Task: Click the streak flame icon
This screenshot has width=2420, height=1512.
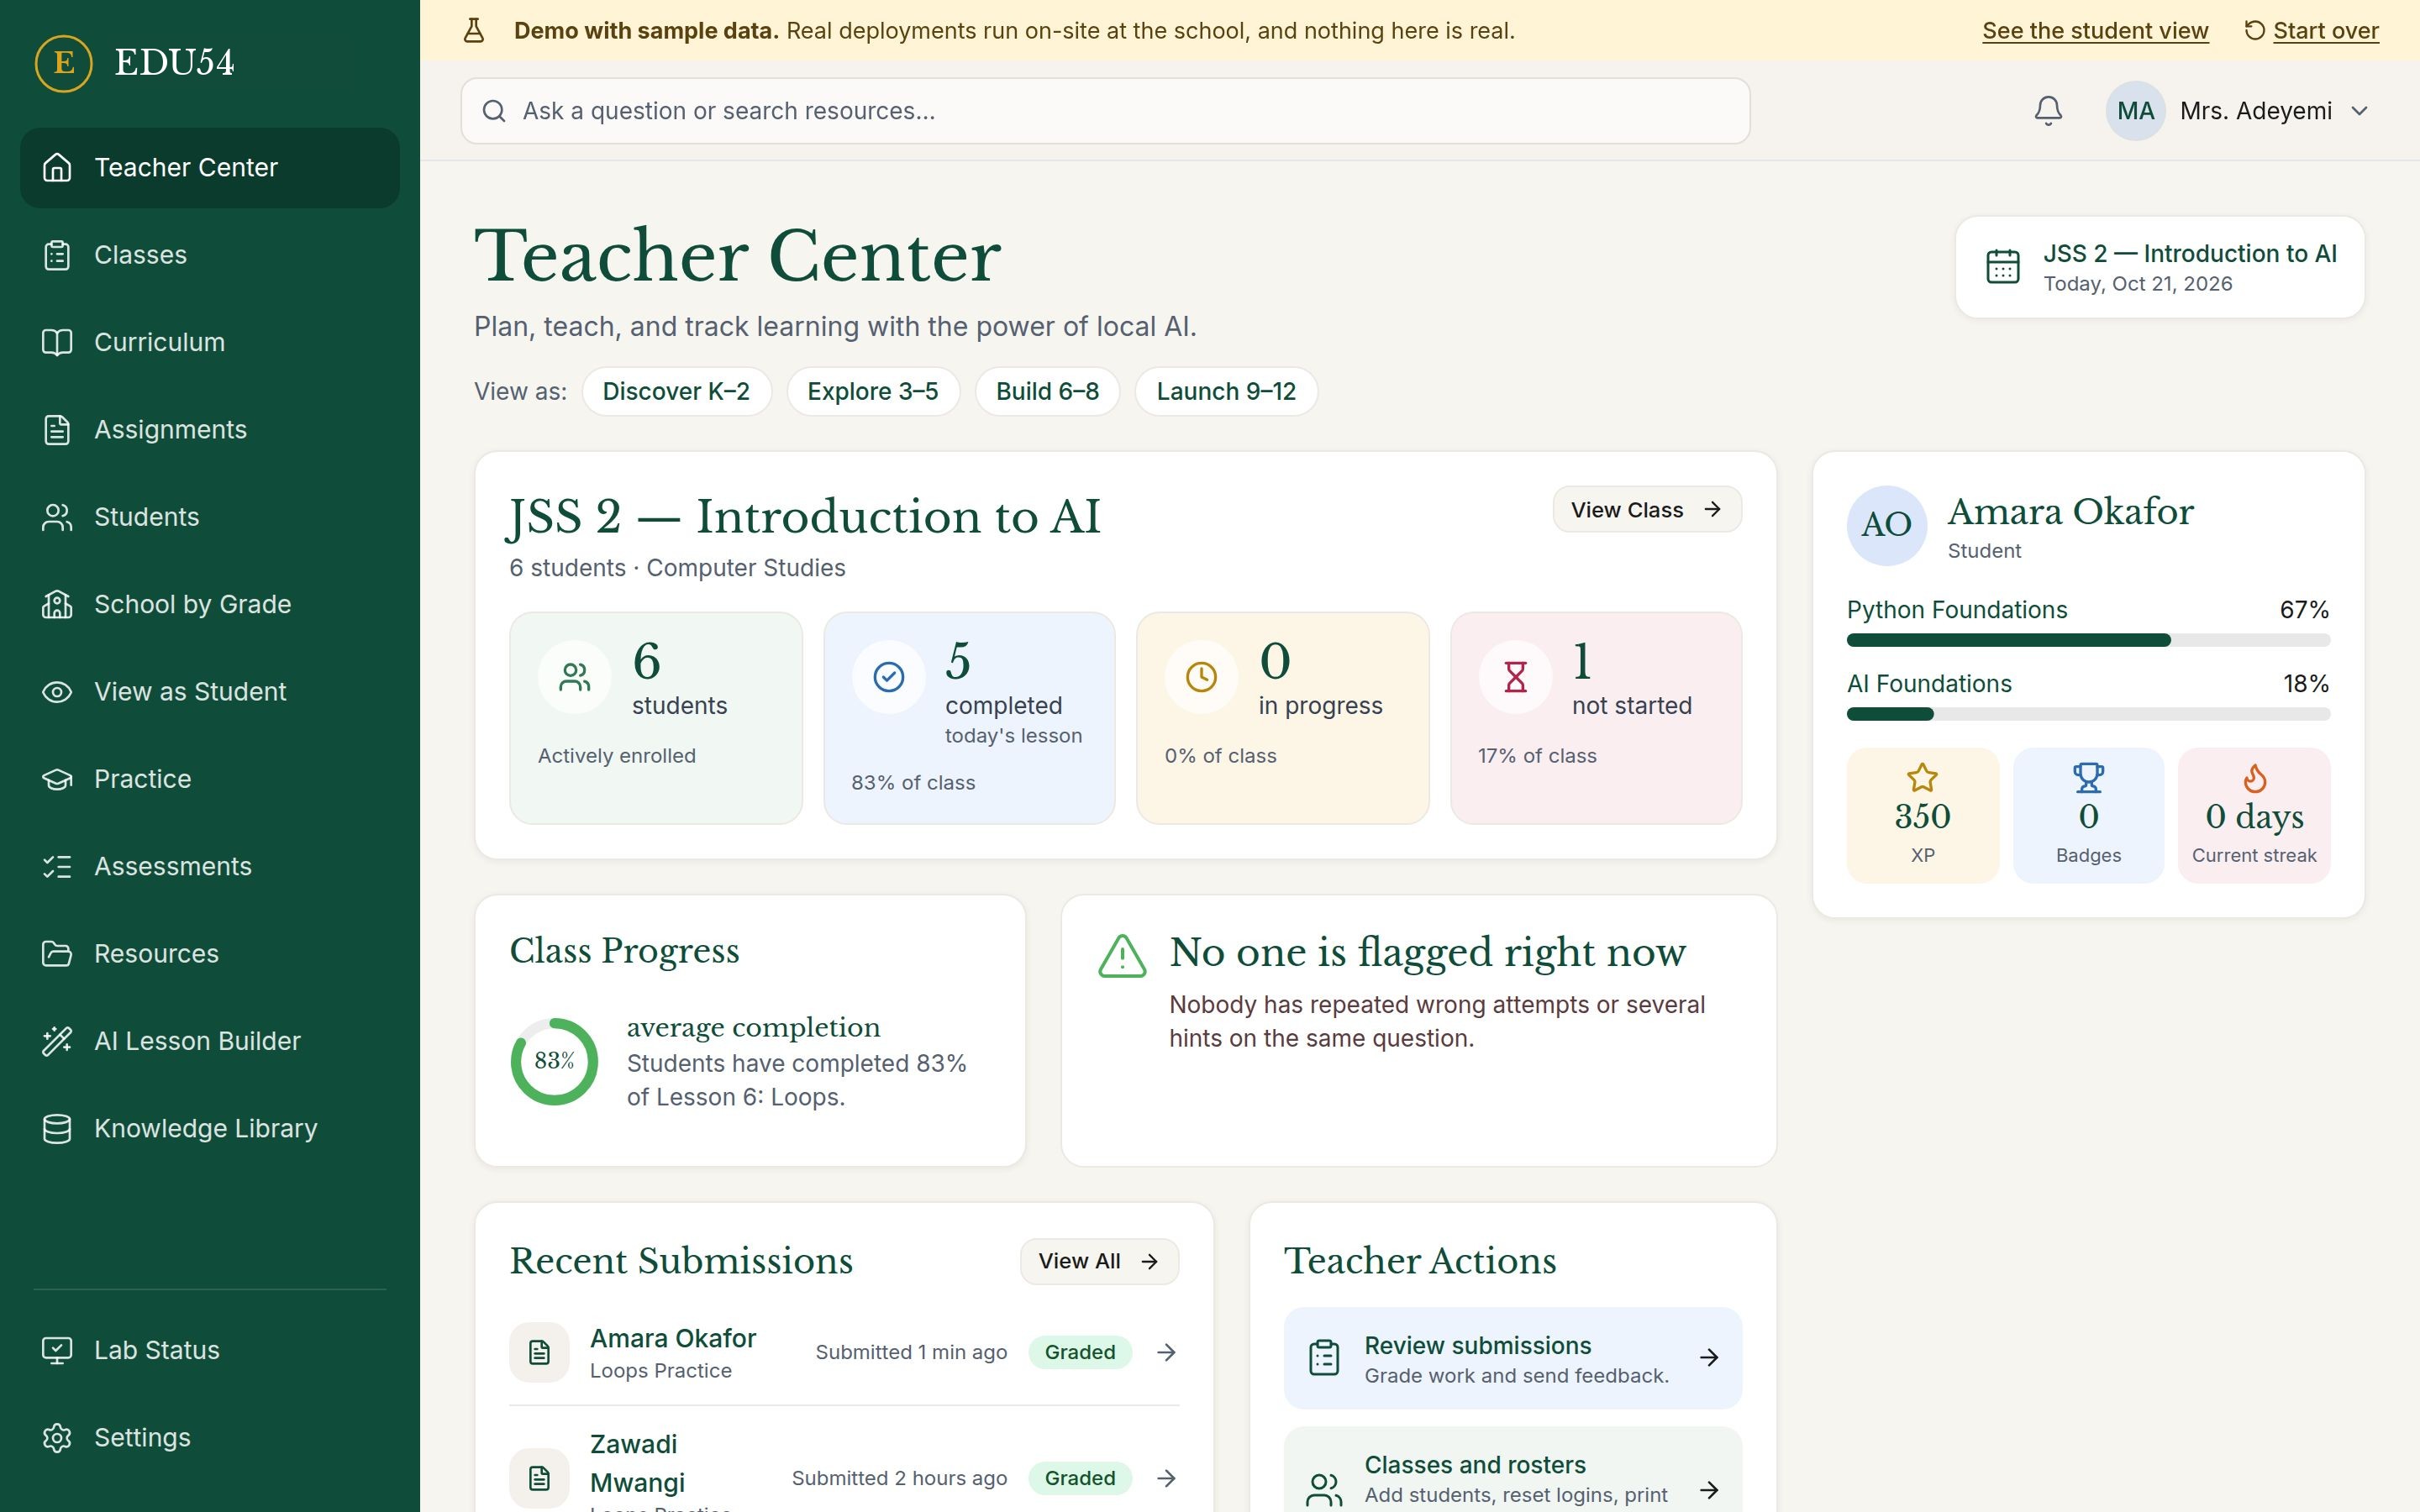Action: pos(2254,777)
